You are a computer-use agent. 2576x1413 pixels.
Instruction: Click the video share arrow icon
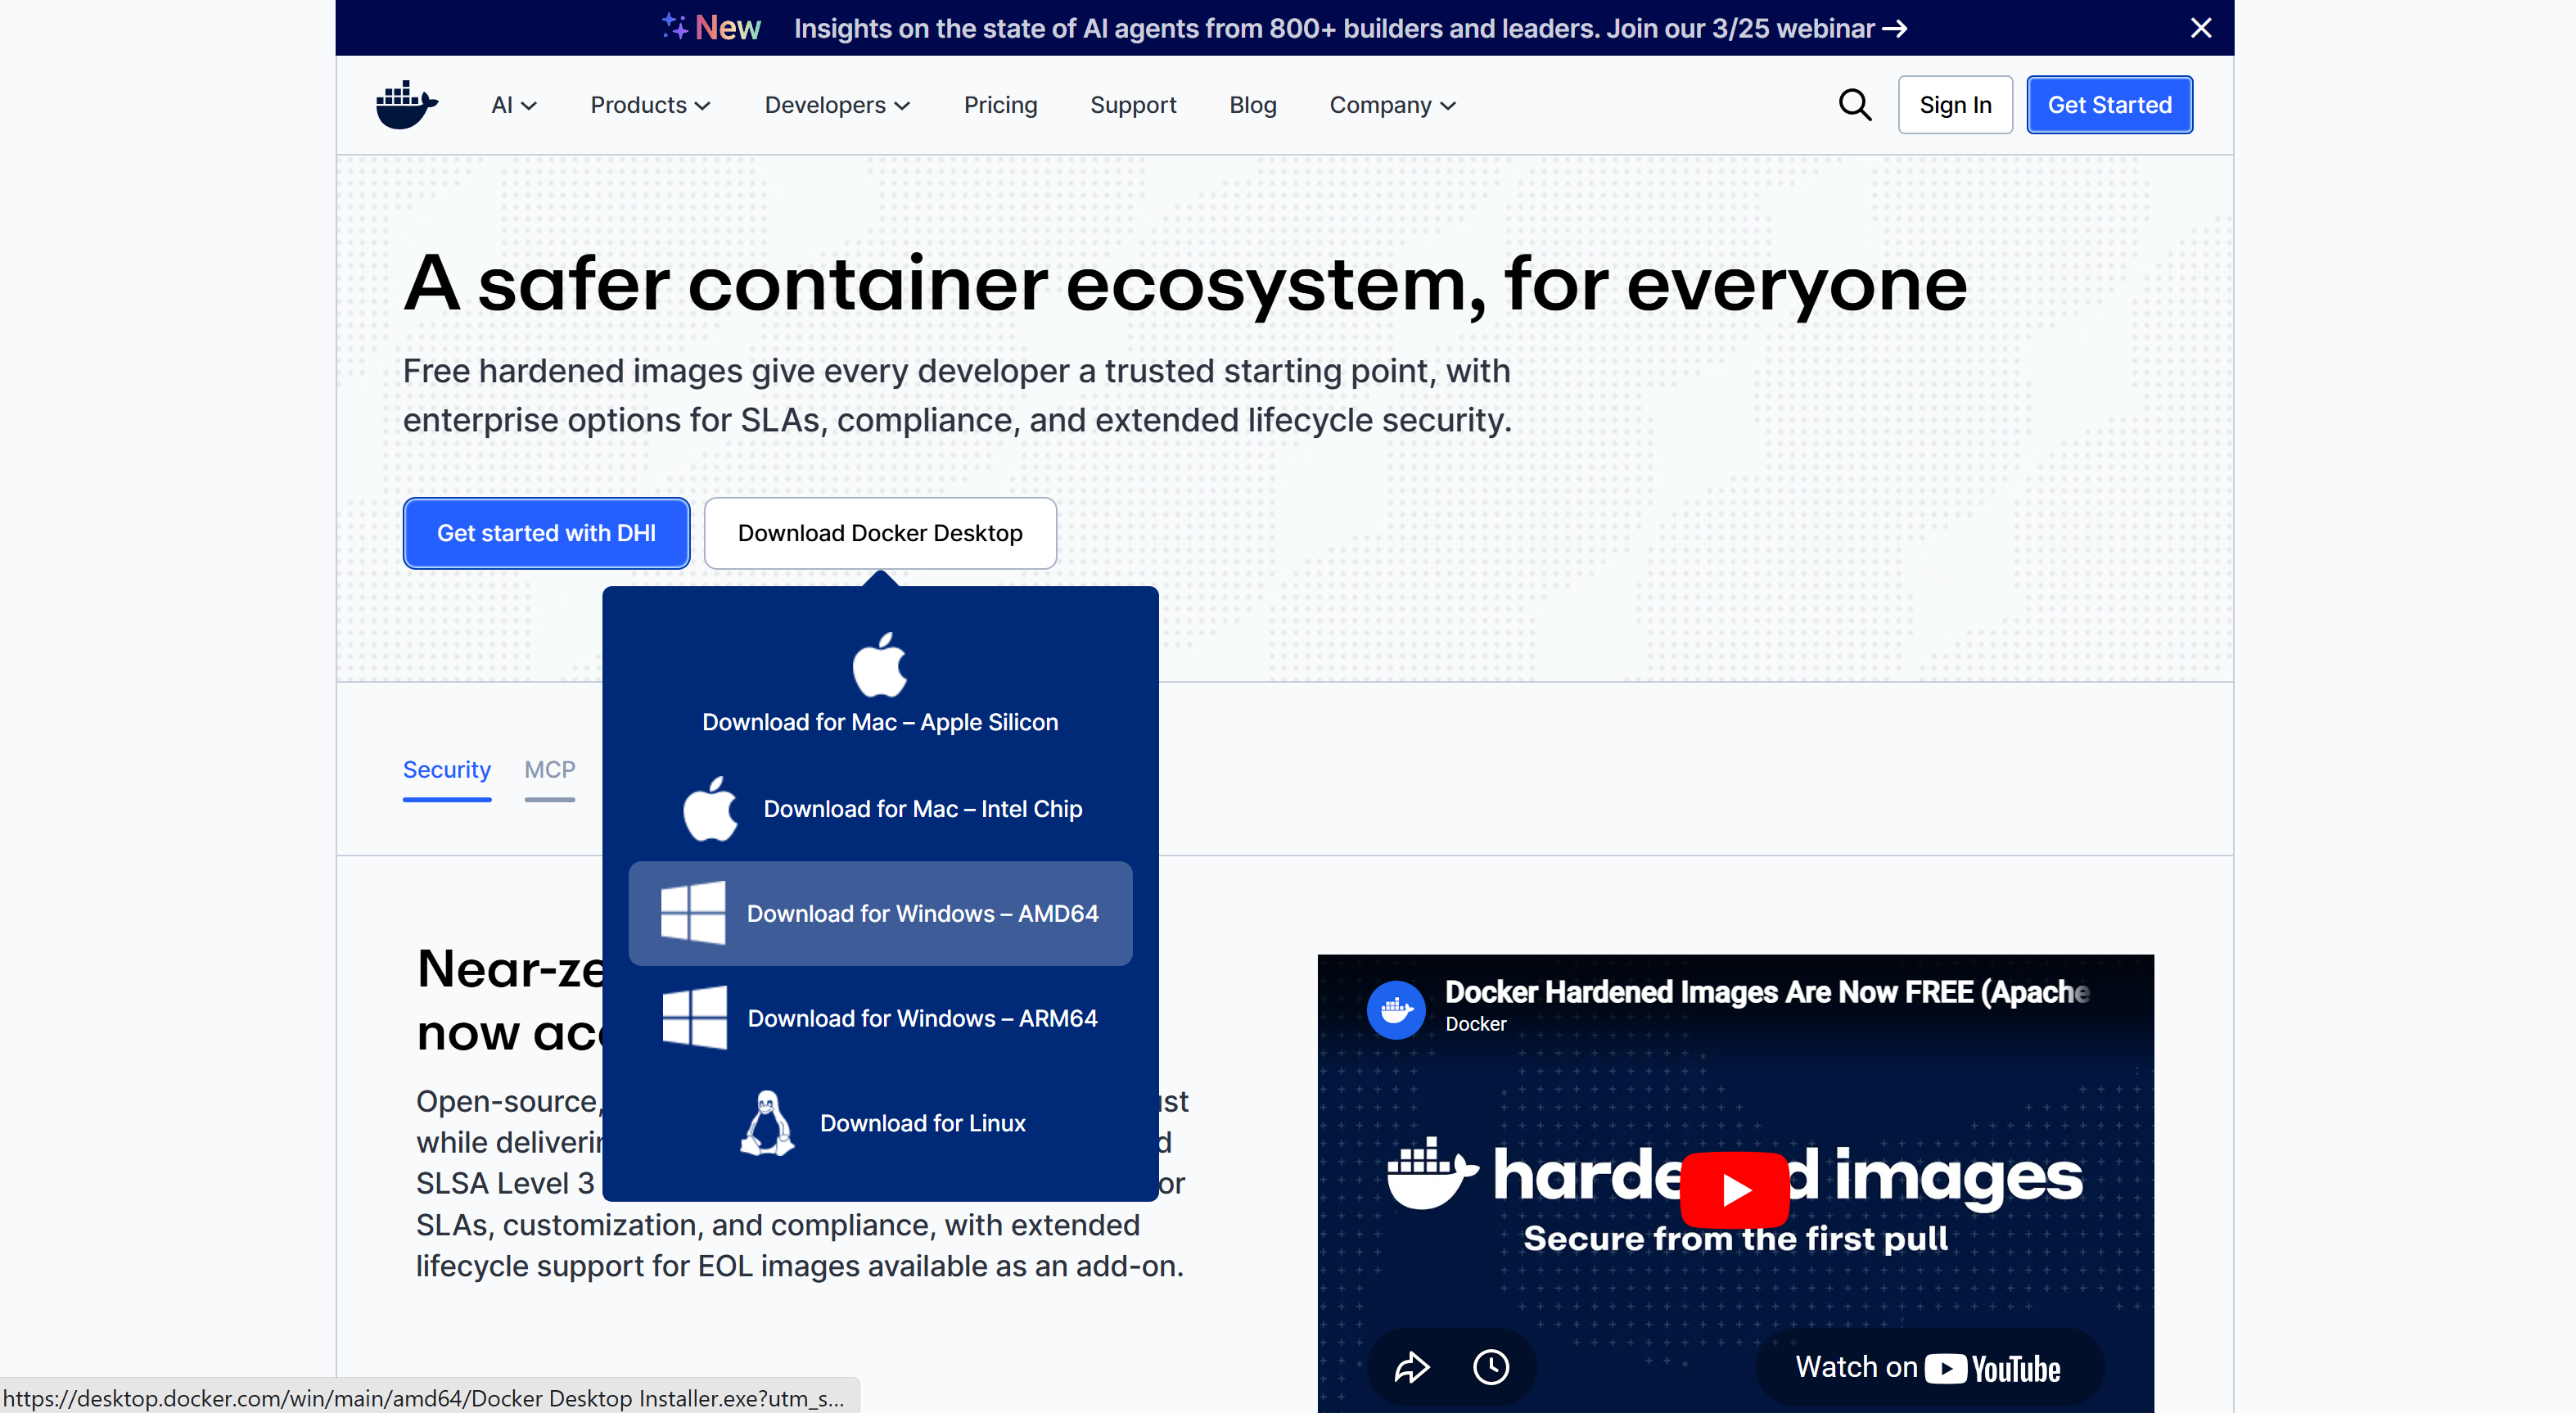pos(1411,1366)
